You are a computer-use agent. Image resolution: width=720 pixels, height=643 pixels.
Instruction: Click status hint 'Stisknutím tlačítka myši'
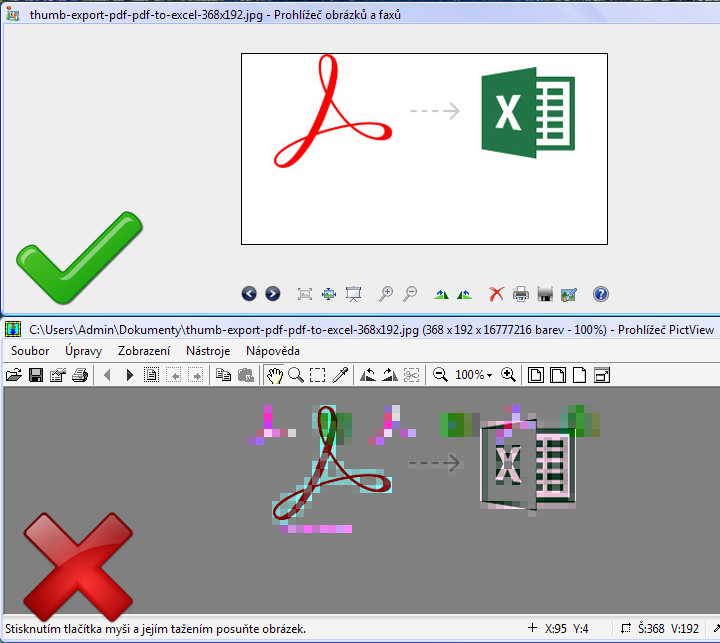155,629
